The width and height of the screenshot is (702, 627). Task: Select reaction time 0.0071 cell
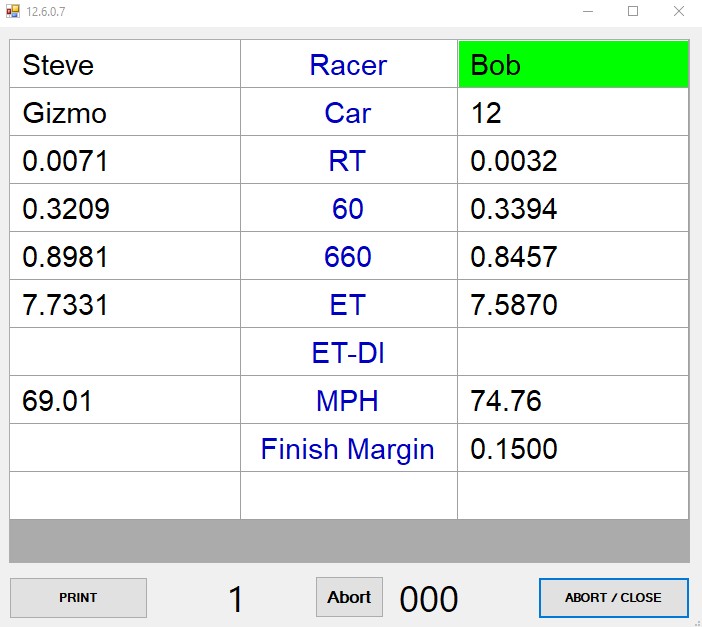click(125, 160)
